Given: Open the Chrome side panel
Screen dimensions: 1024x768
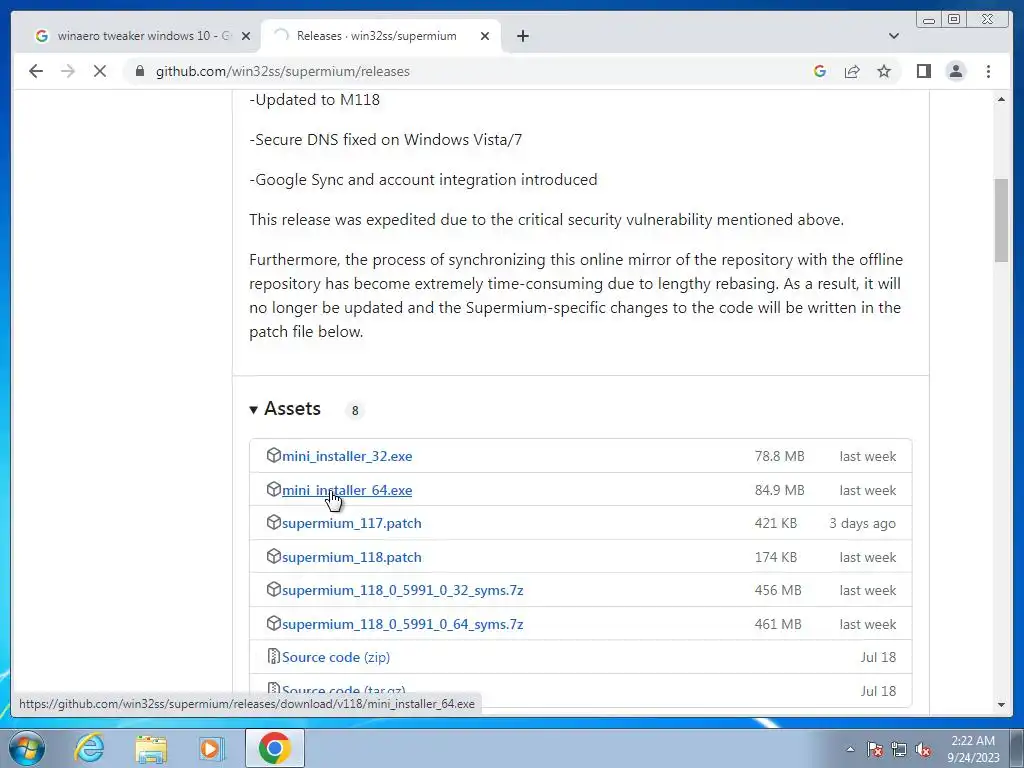Looking at the screenshot, I should pyautogui.click(x=923, y=71).
